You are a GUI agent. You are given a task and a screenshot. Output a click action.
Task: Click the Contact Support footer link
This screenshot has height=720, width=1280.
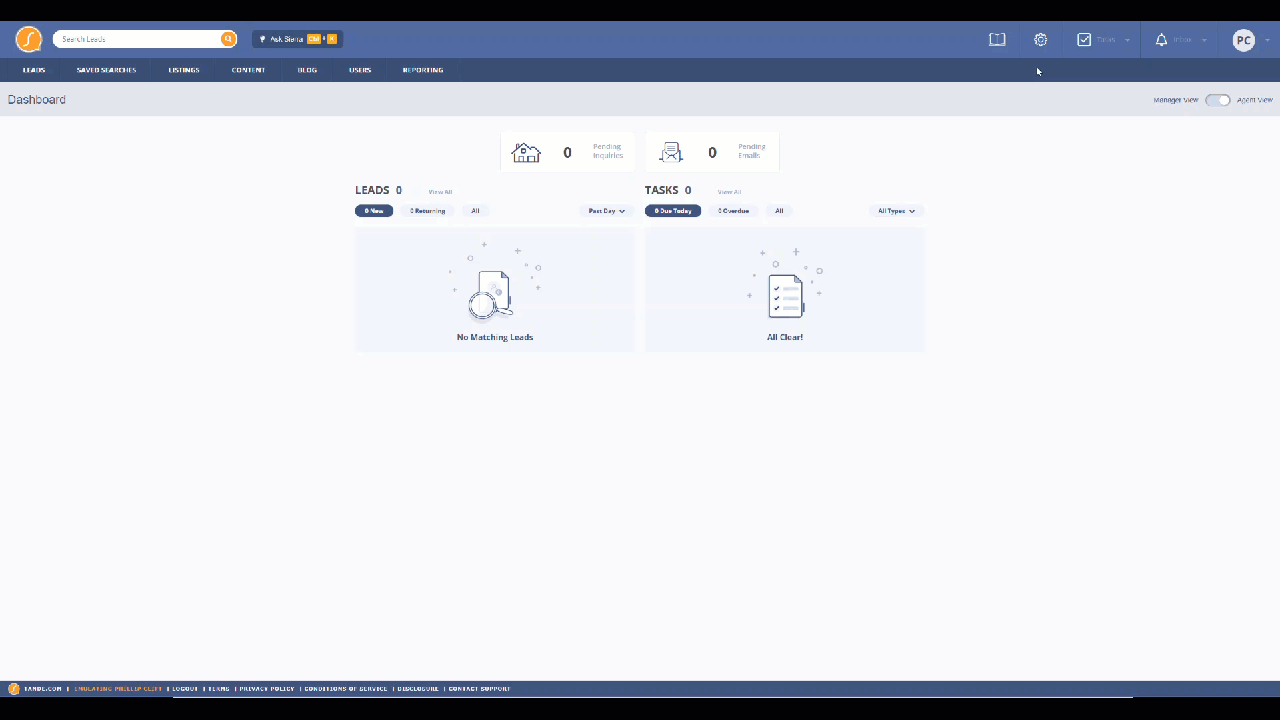(x=479, y=689)
